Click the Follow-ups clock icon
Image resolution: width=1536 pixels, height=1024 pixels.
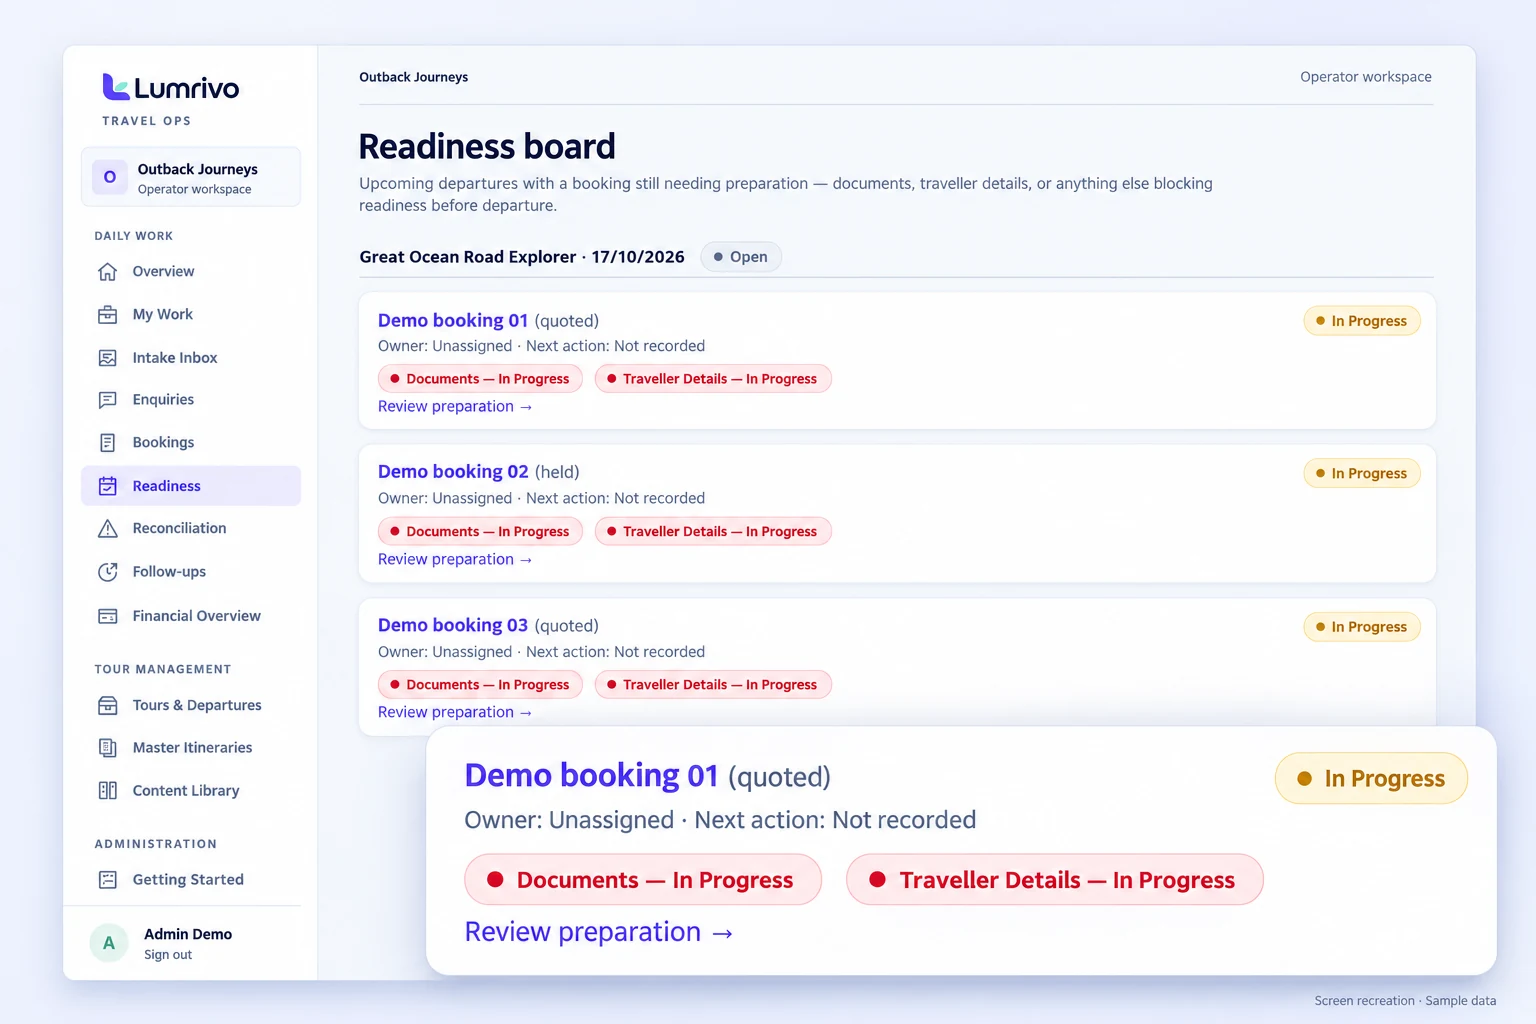tap(108, 572)
